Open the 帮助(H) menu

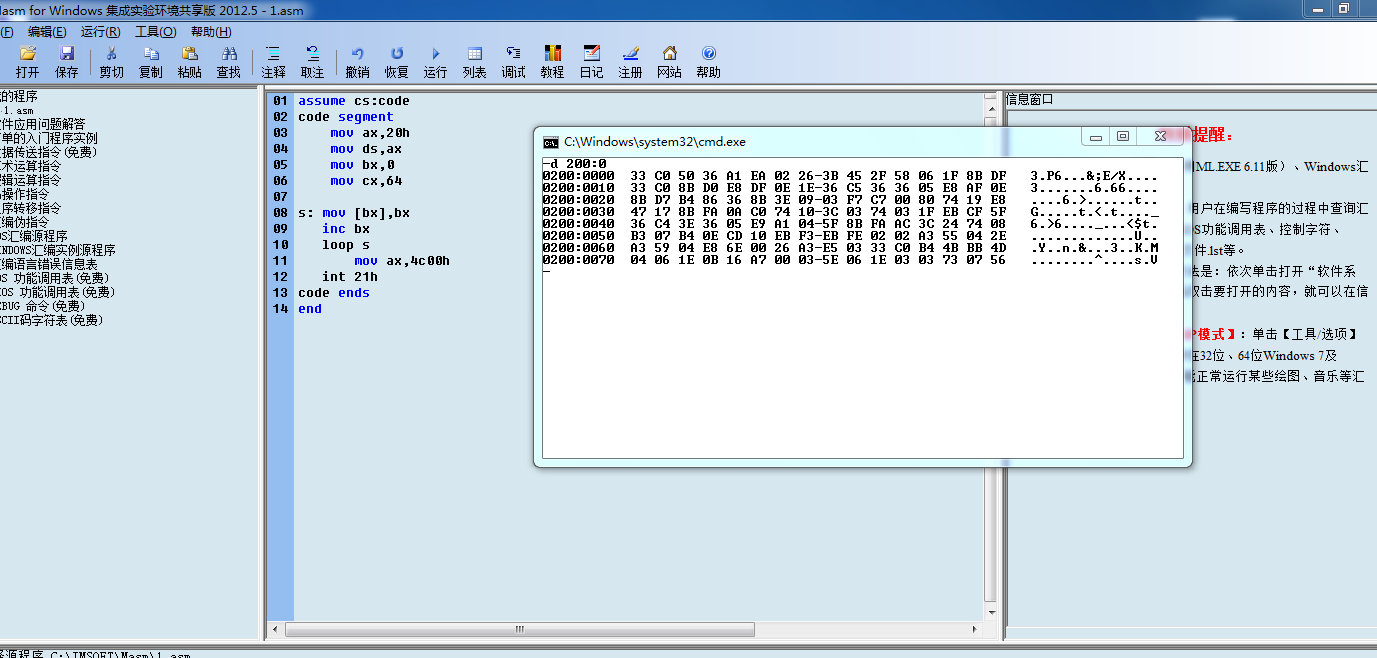point(211,32)
